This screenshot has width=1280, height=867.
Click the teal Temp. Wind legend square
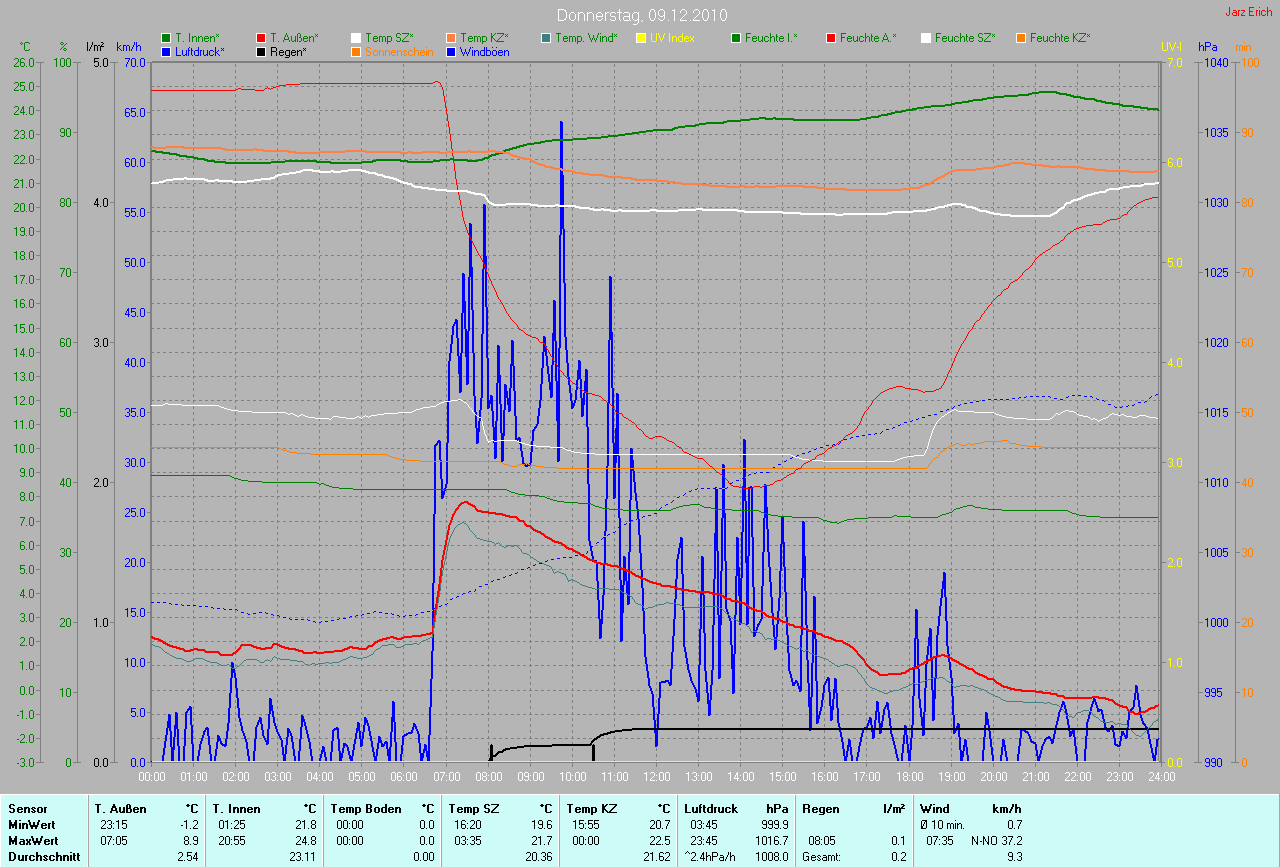tap(547, 38)
